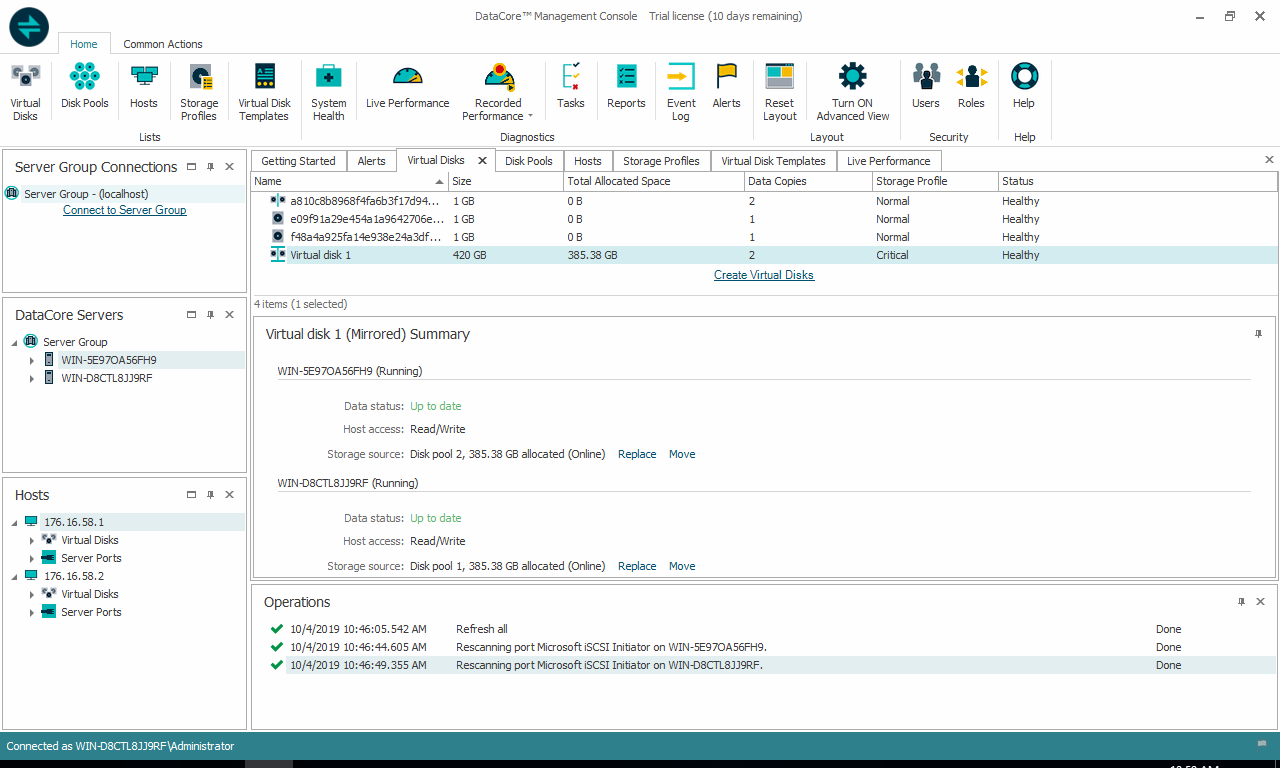1280x768 pixels.
Task: Switch to the Storage Profiles document tab
Action: tap(661, 161)
